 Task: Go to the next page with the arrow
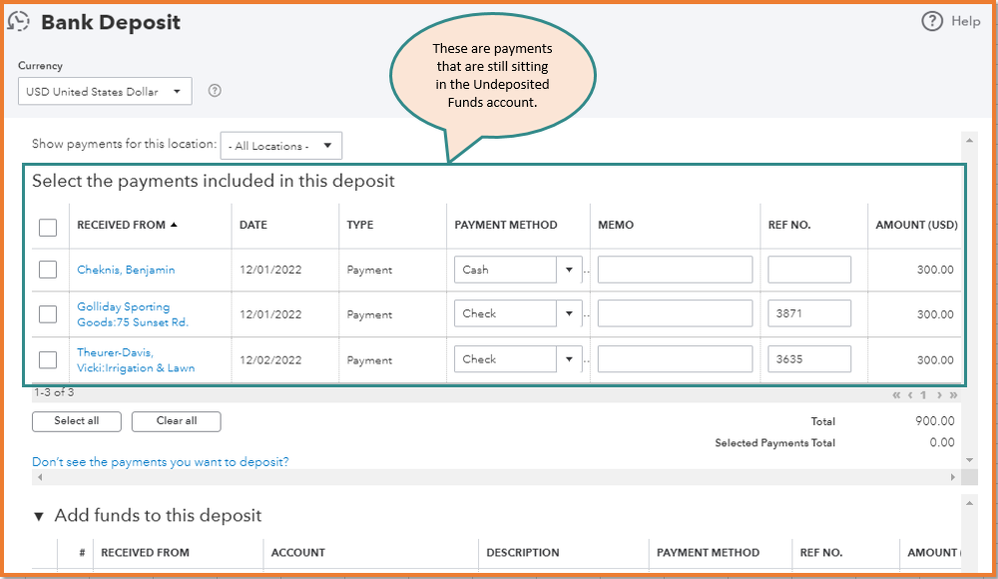tap(937, 394)
